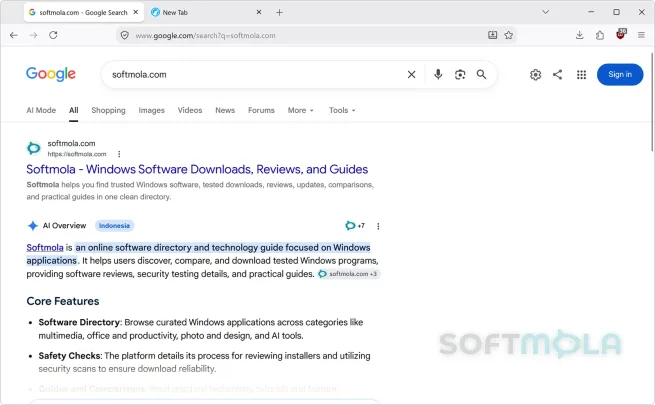
Task: Click the https://softmola.com result URL
Action: (77, 154)
